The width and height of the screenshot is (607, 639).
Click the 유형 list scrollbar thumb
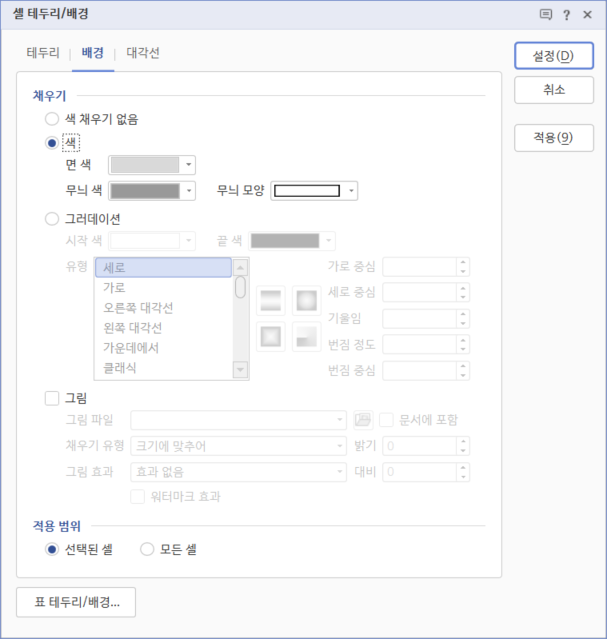pyautogui.click(x=241, y=287)
